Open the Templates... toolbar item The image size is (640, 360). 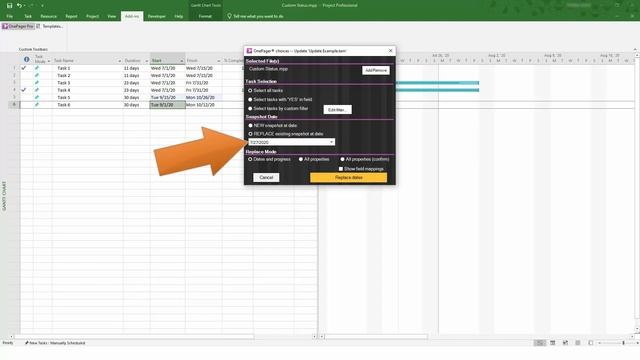[53, 26]
